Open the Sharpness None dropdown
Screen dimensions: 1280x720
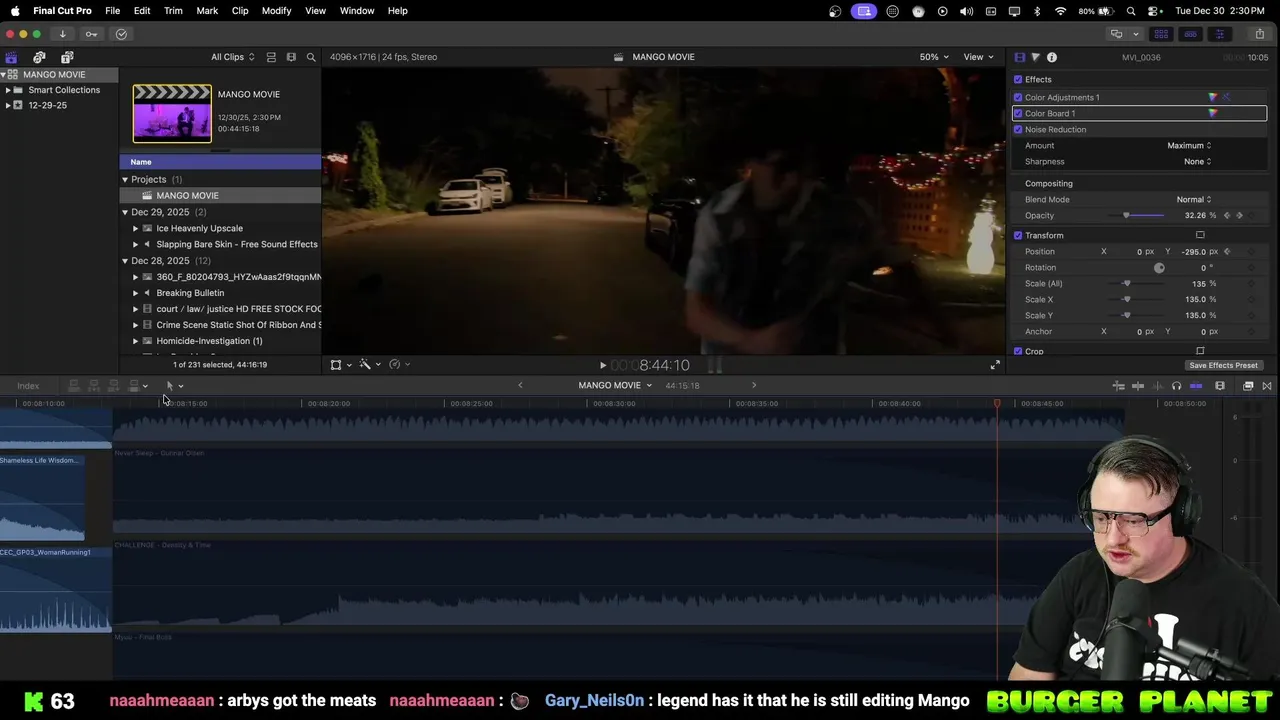click(1197, 161)
